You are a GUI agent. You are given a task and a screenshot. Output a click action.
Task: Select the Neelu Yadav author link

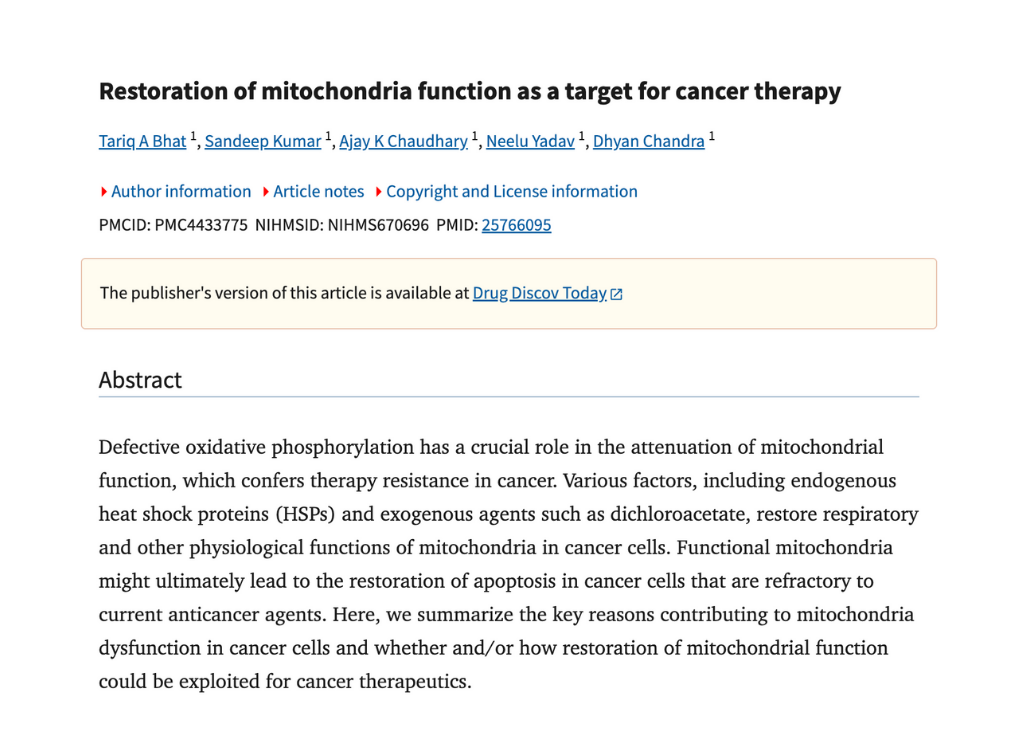pos(530,141)
